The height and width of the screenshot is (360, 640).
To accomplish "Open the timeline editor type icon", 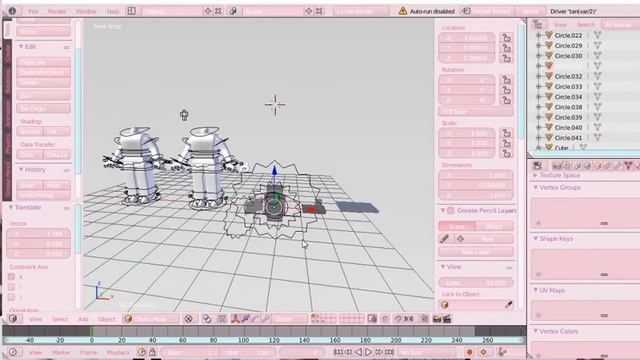I will (x=13, y=352).
